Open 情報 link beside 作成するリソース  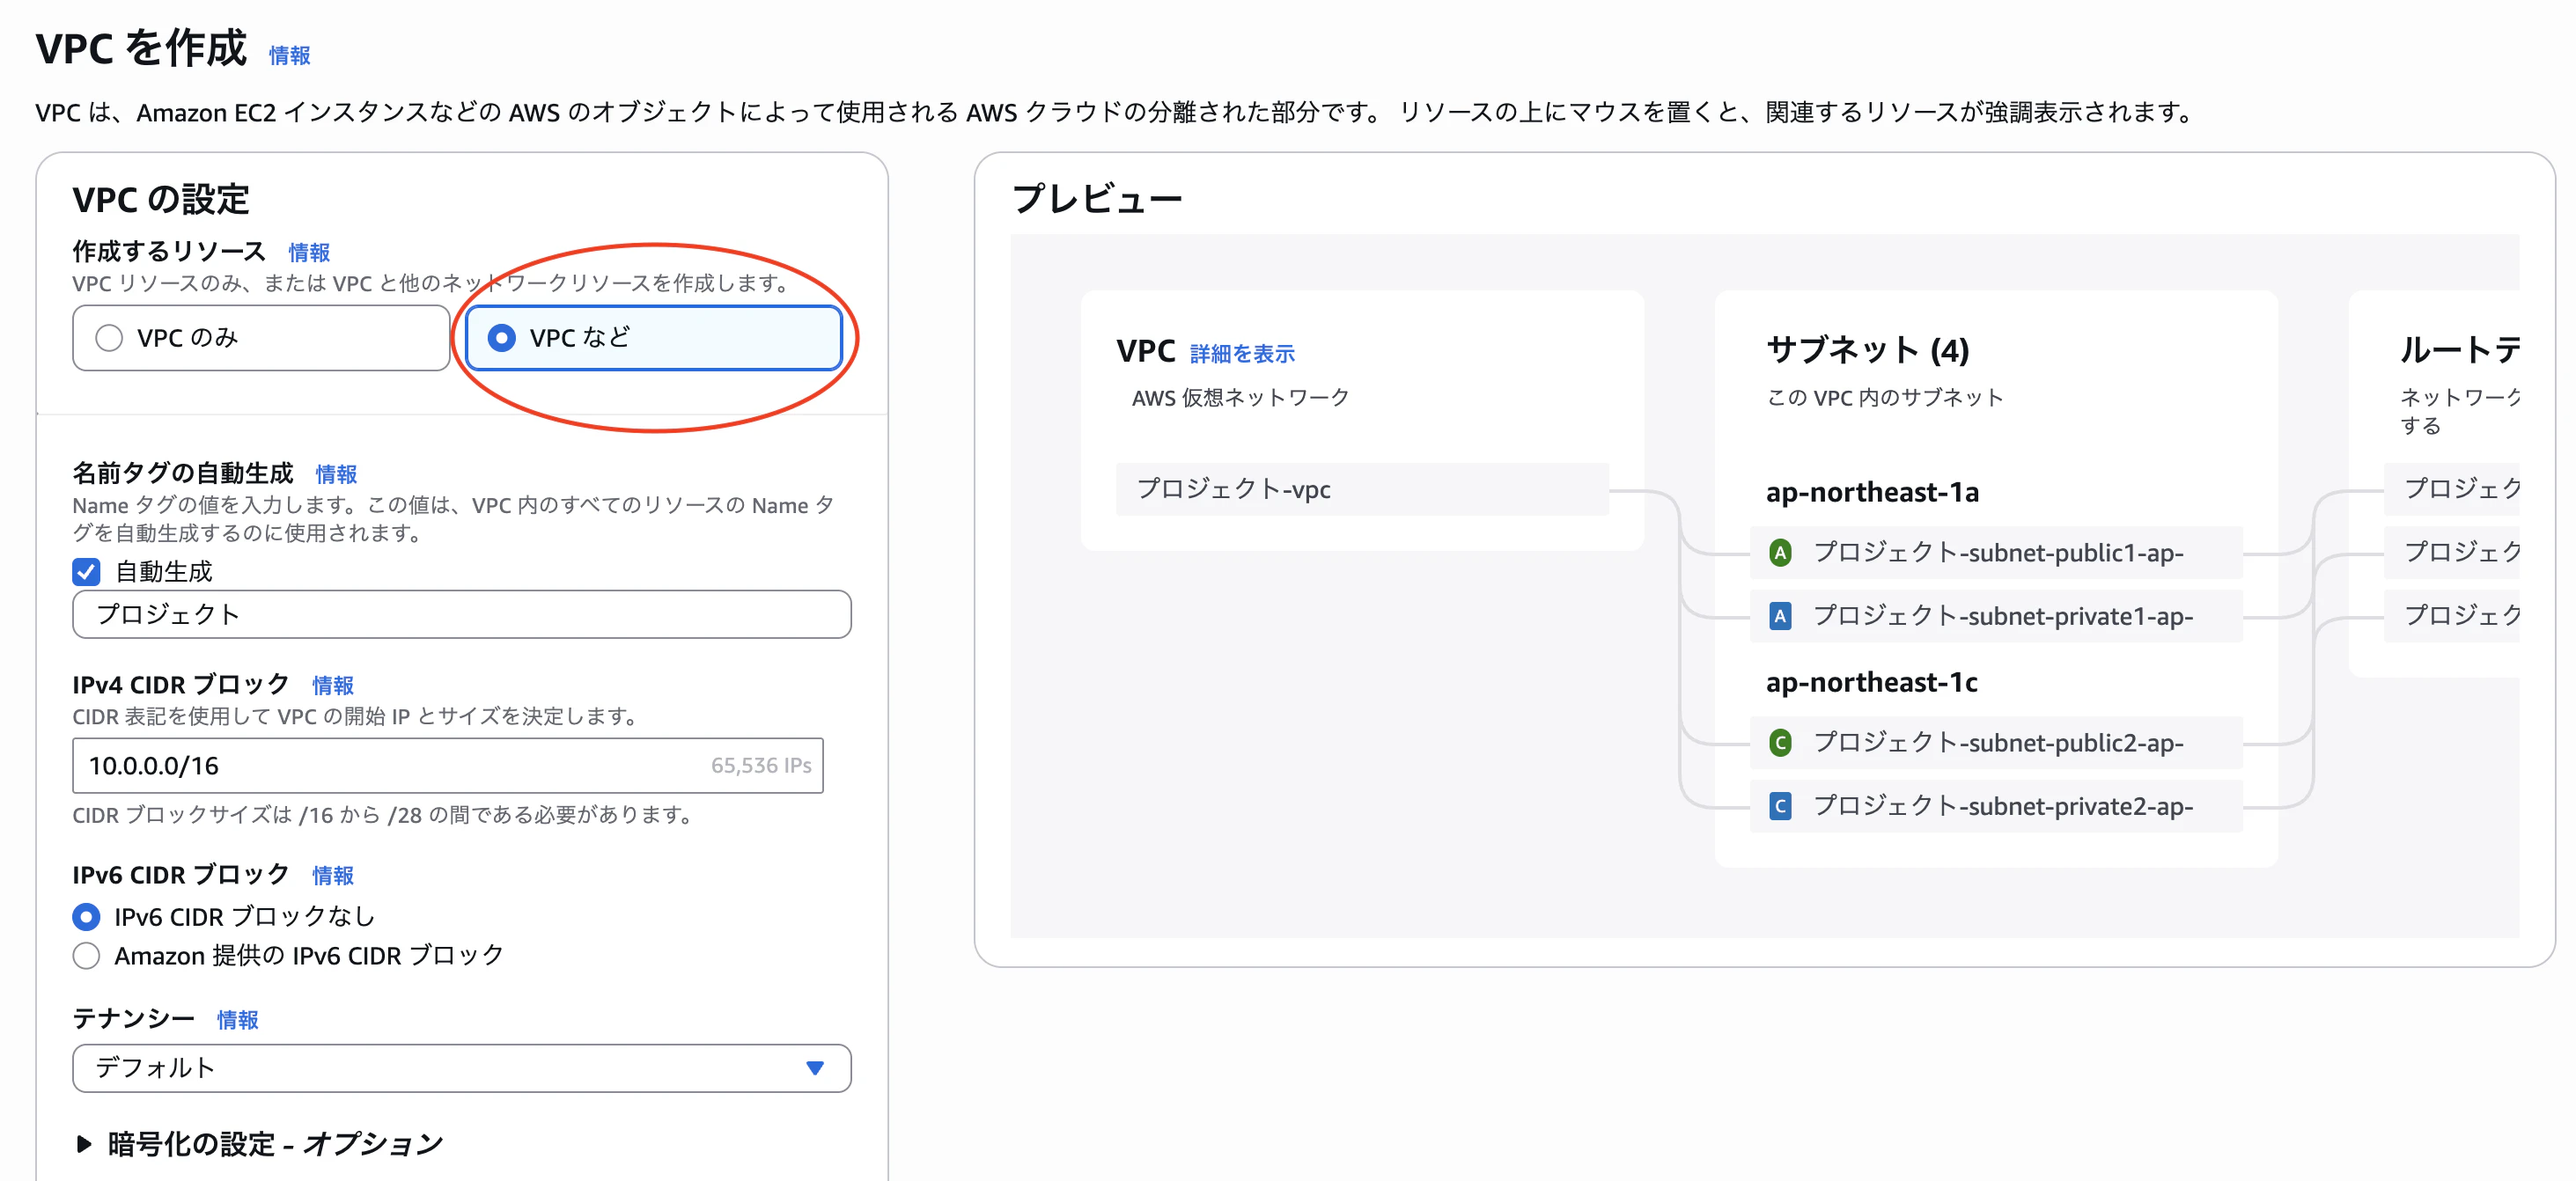tap(309, 252)
